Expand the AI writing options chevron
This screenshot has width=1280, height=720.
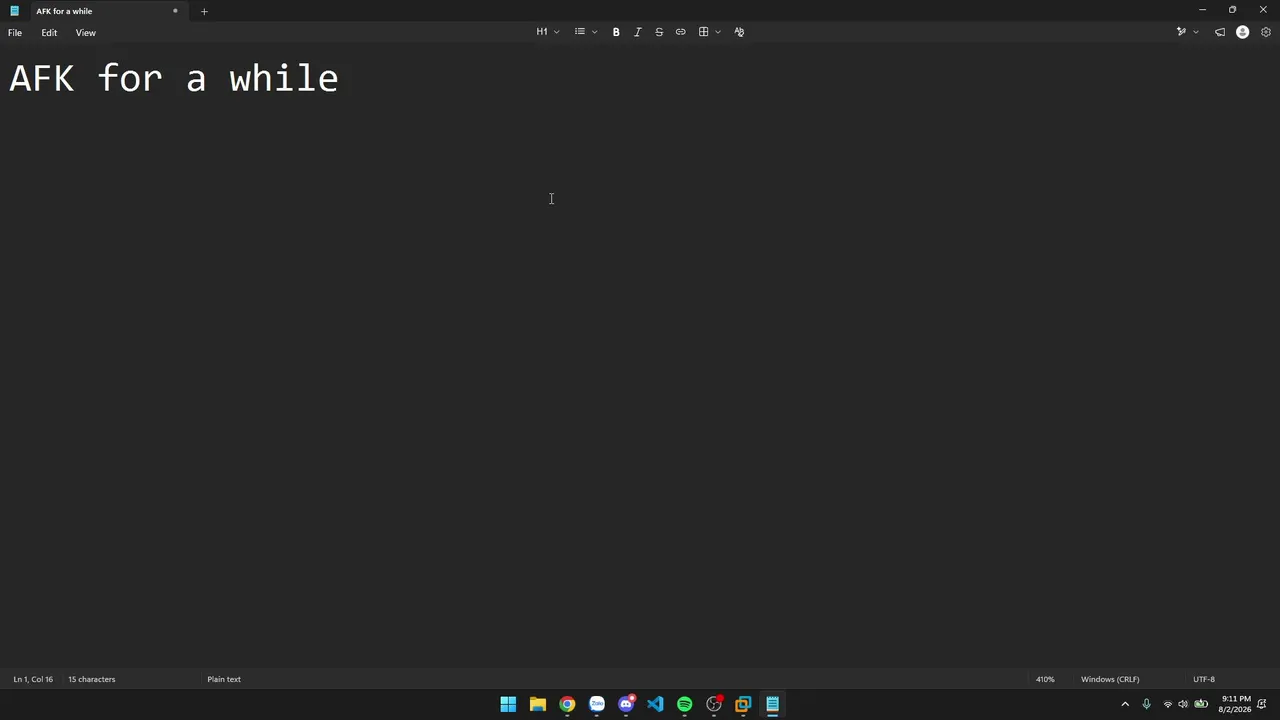[1196, 32]
